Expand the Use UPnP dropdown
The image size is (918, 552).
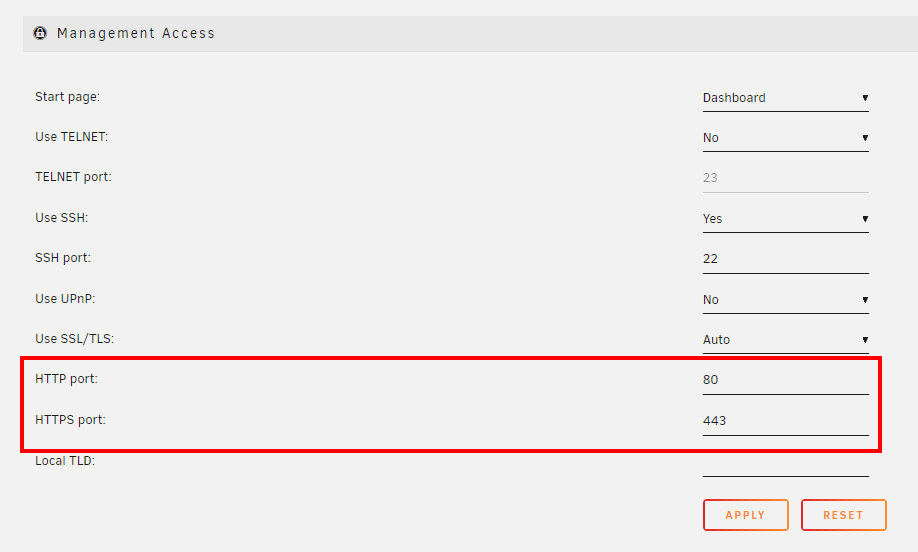pyautogui.click(x=786, y=300)
